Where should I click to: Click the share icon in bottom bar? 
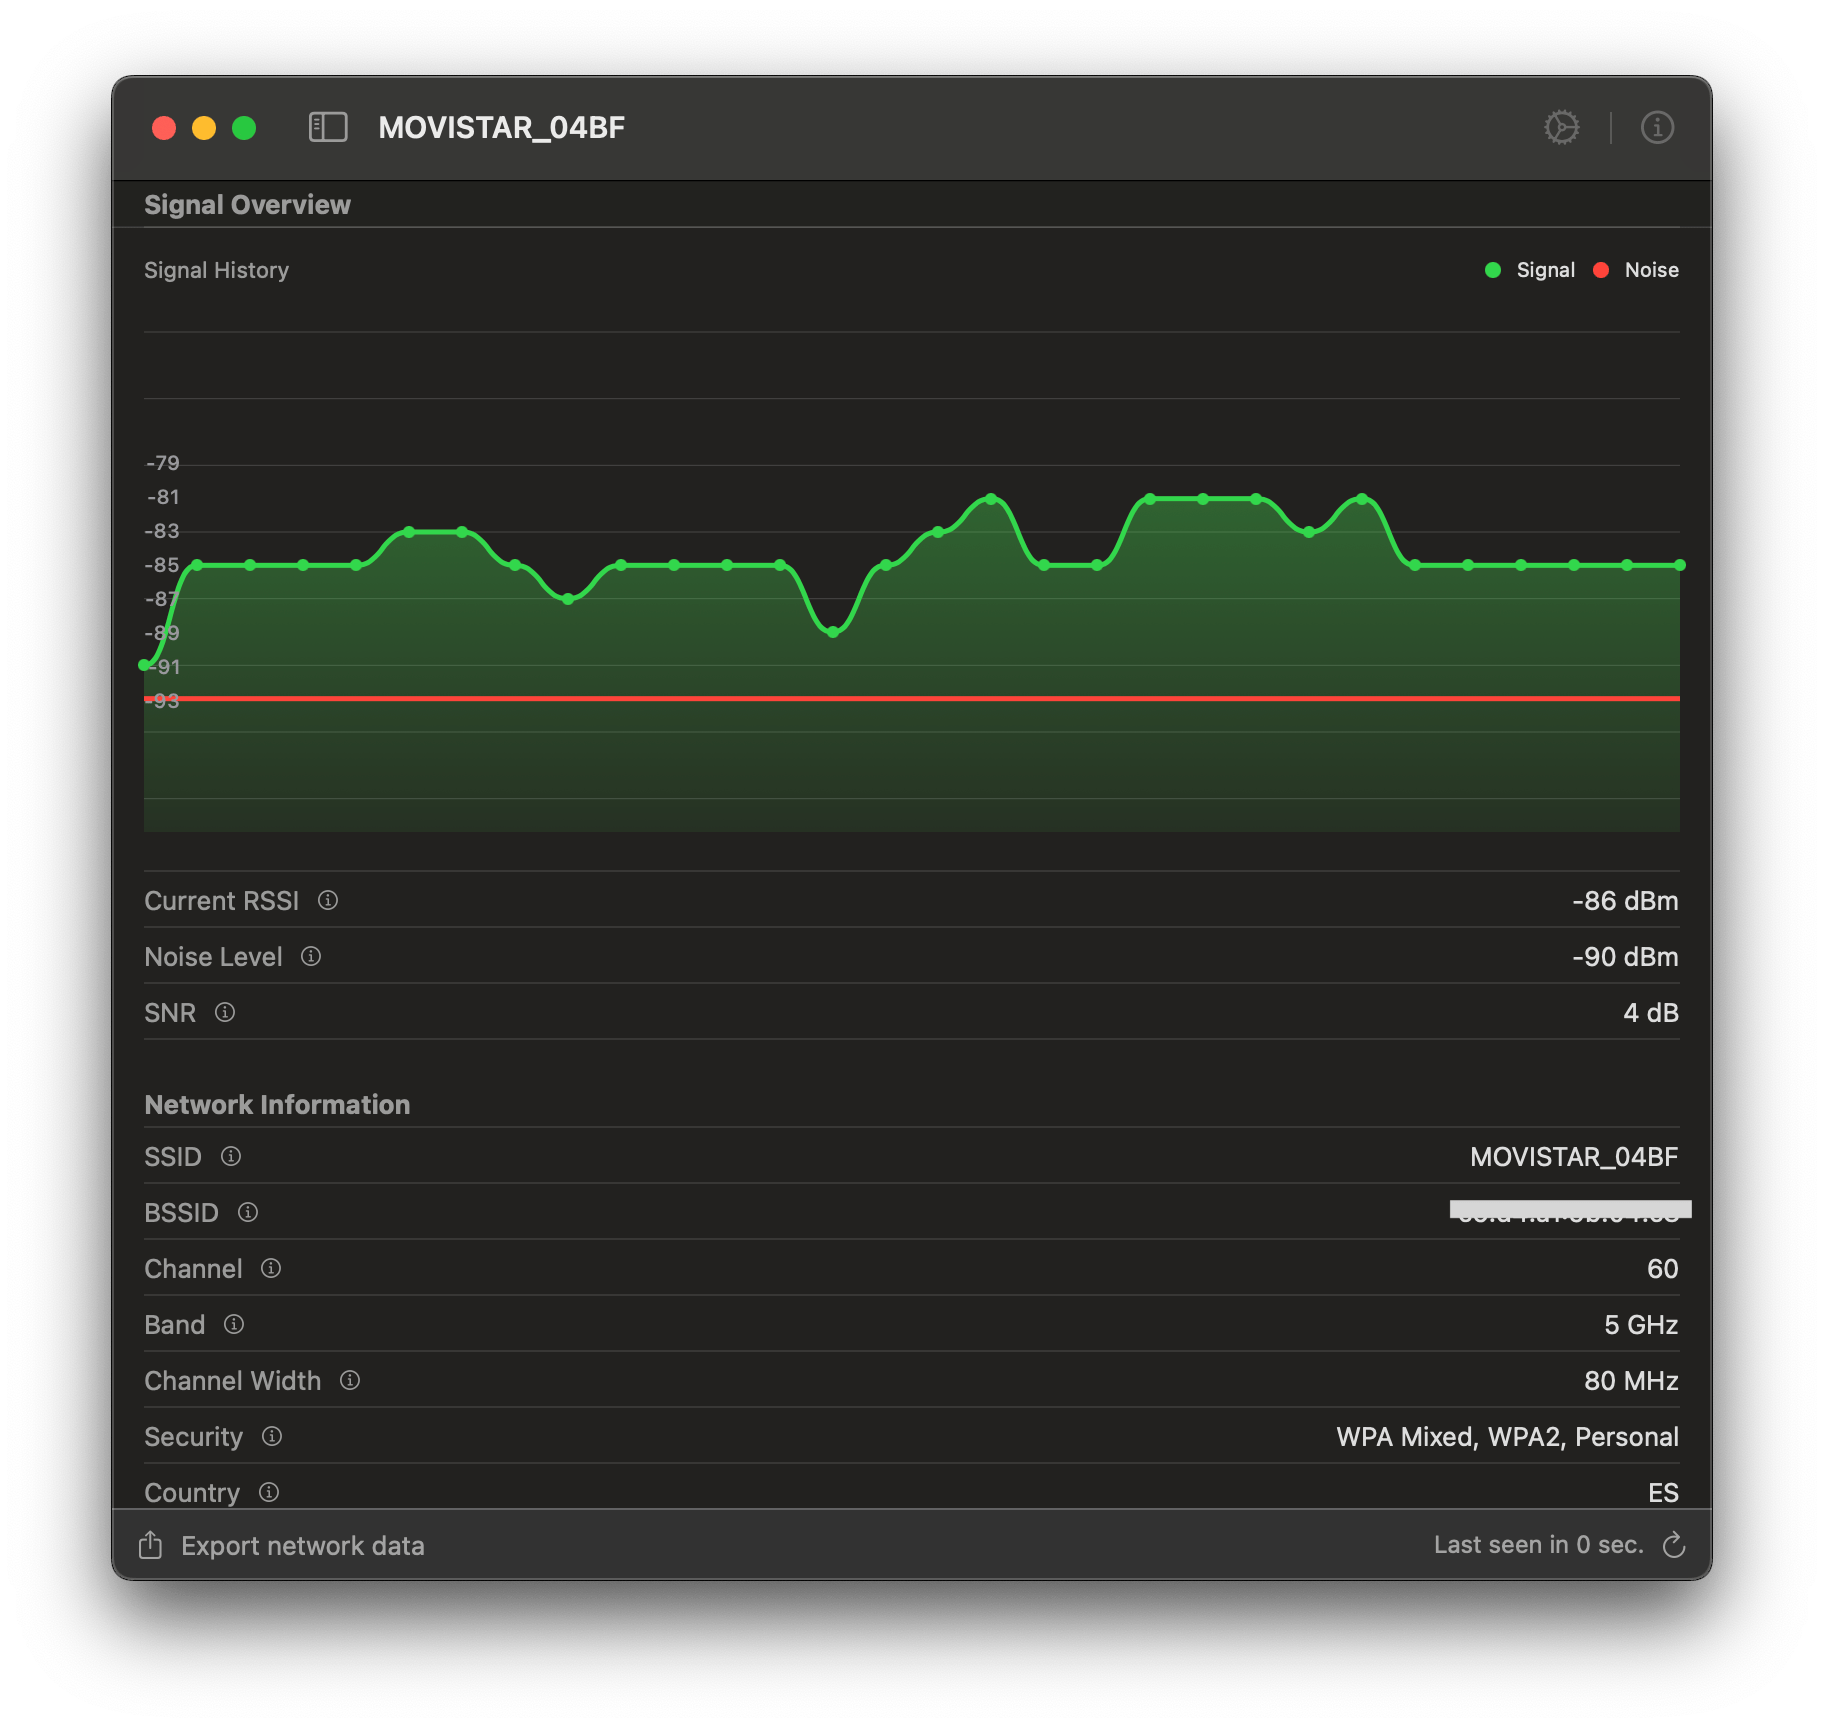pyautogui.click(x=150, y=1545)
